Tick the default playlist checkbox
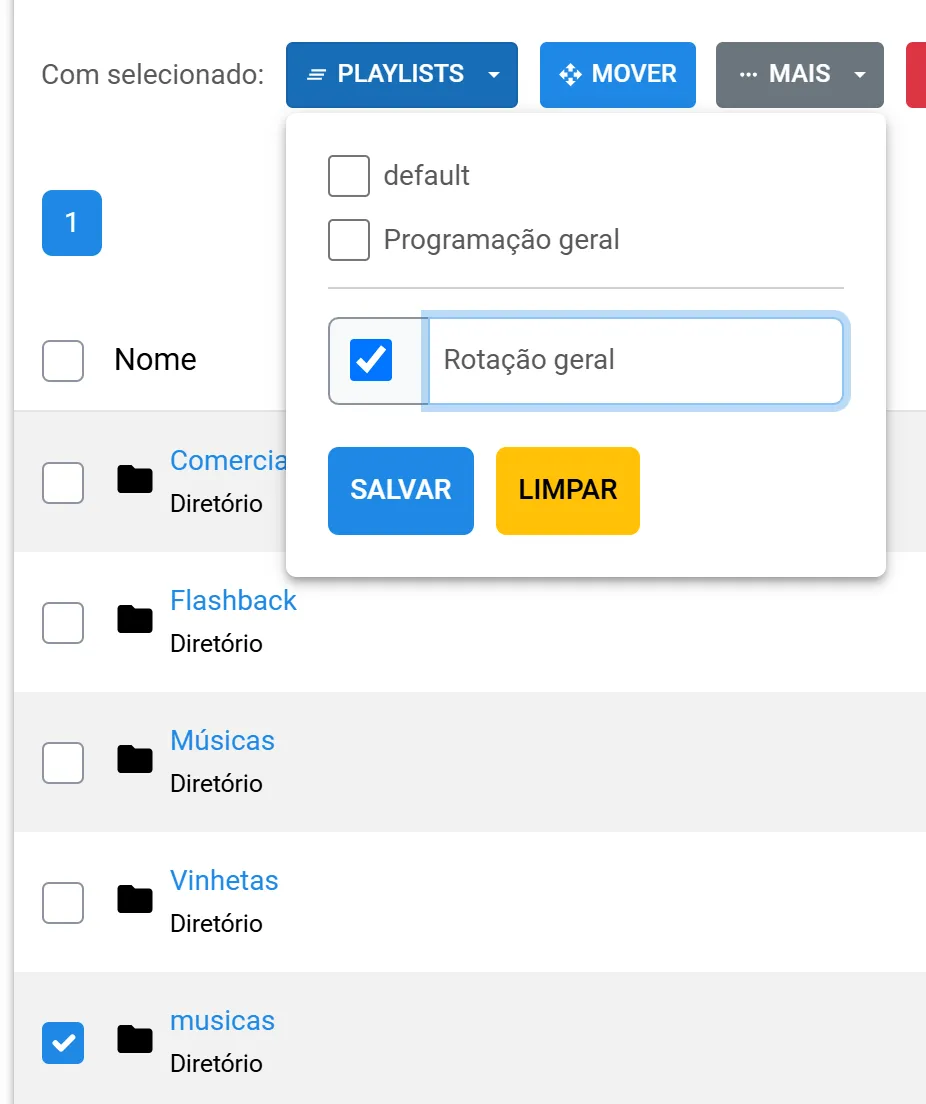Screen dimensions: 926x1104 pos(349,176)
